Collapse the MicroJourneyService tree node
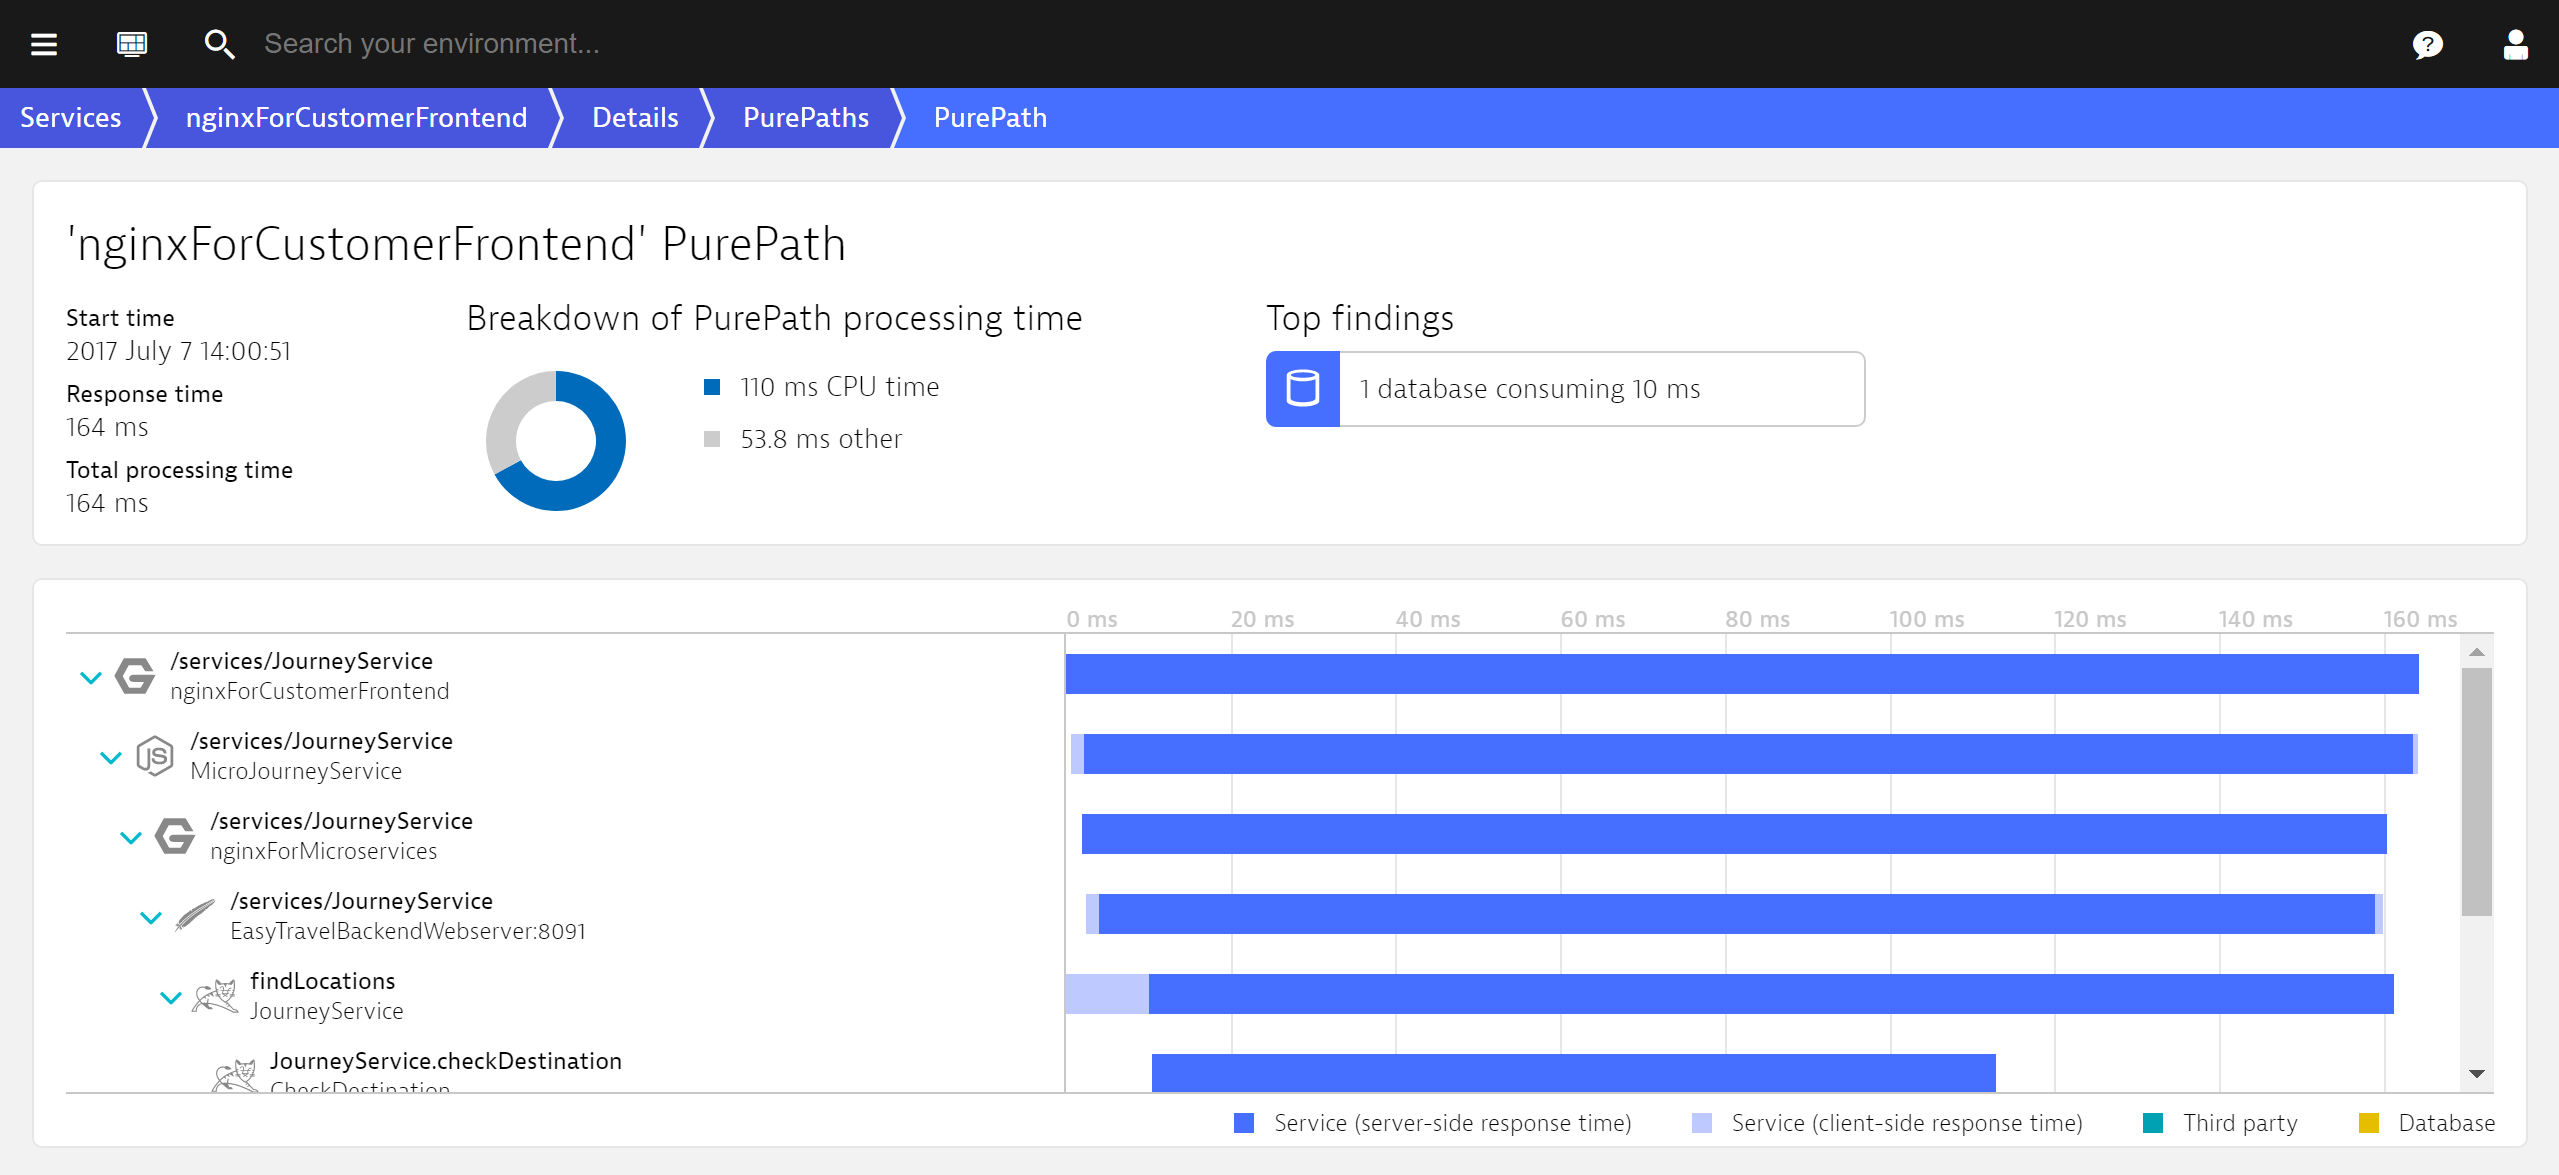The width and height of the screenshot is (2559, 1175). (x=111, y=757)
